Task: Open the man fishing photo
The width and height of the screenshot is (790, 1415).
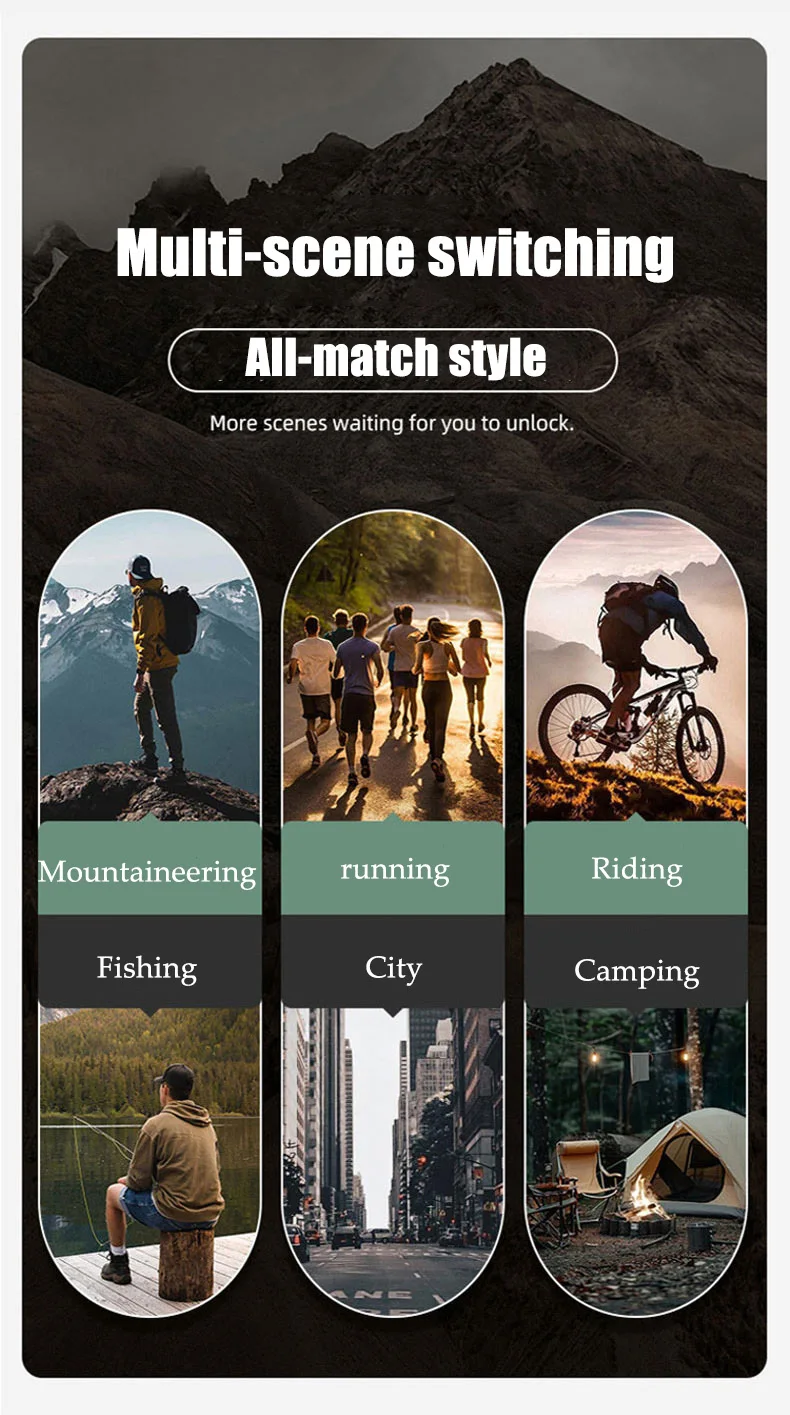Action: (150, 1160)
